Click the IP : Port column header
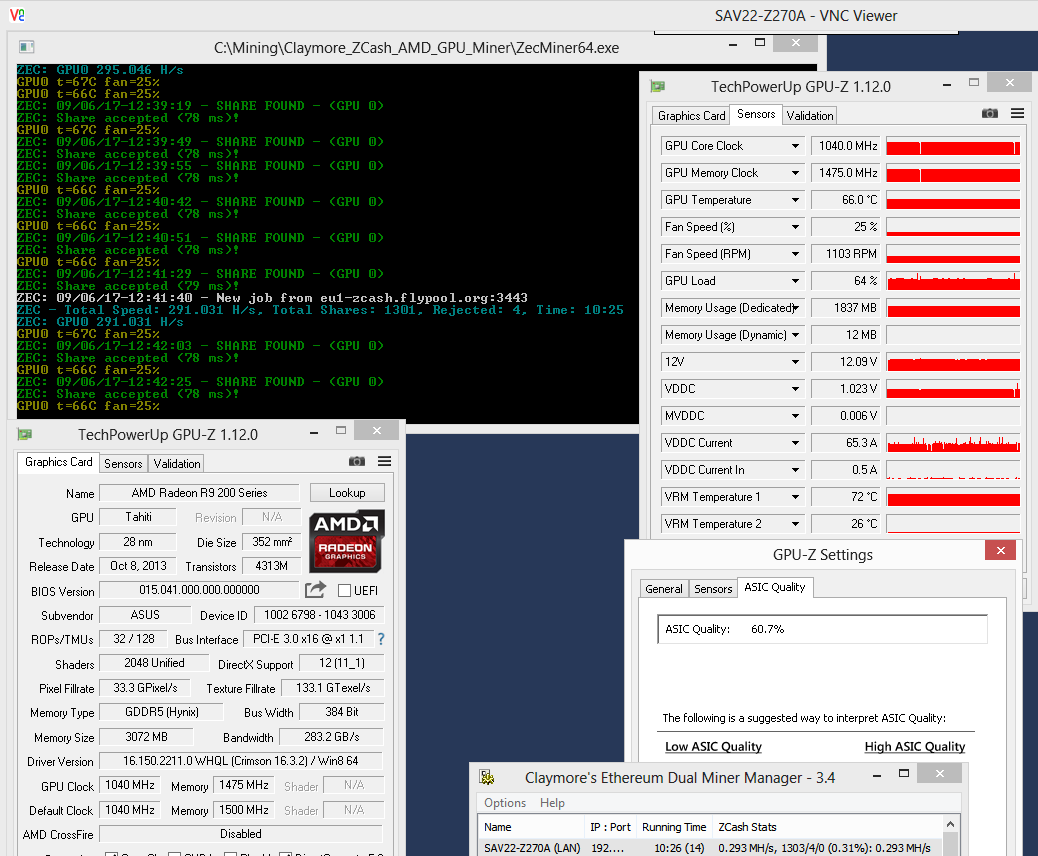Image resolution: width=1038 pixels, height=856 pixels. pyautogui.click(x=611, y=827)
